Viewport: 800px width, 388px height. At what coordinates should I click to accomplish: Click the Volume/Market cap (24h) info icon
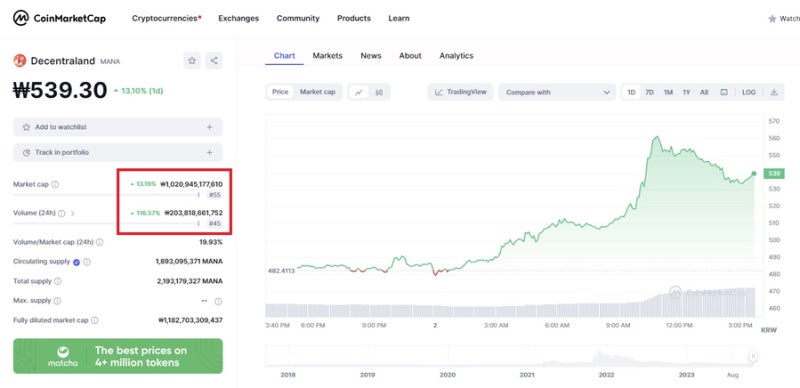pos(99,242)
